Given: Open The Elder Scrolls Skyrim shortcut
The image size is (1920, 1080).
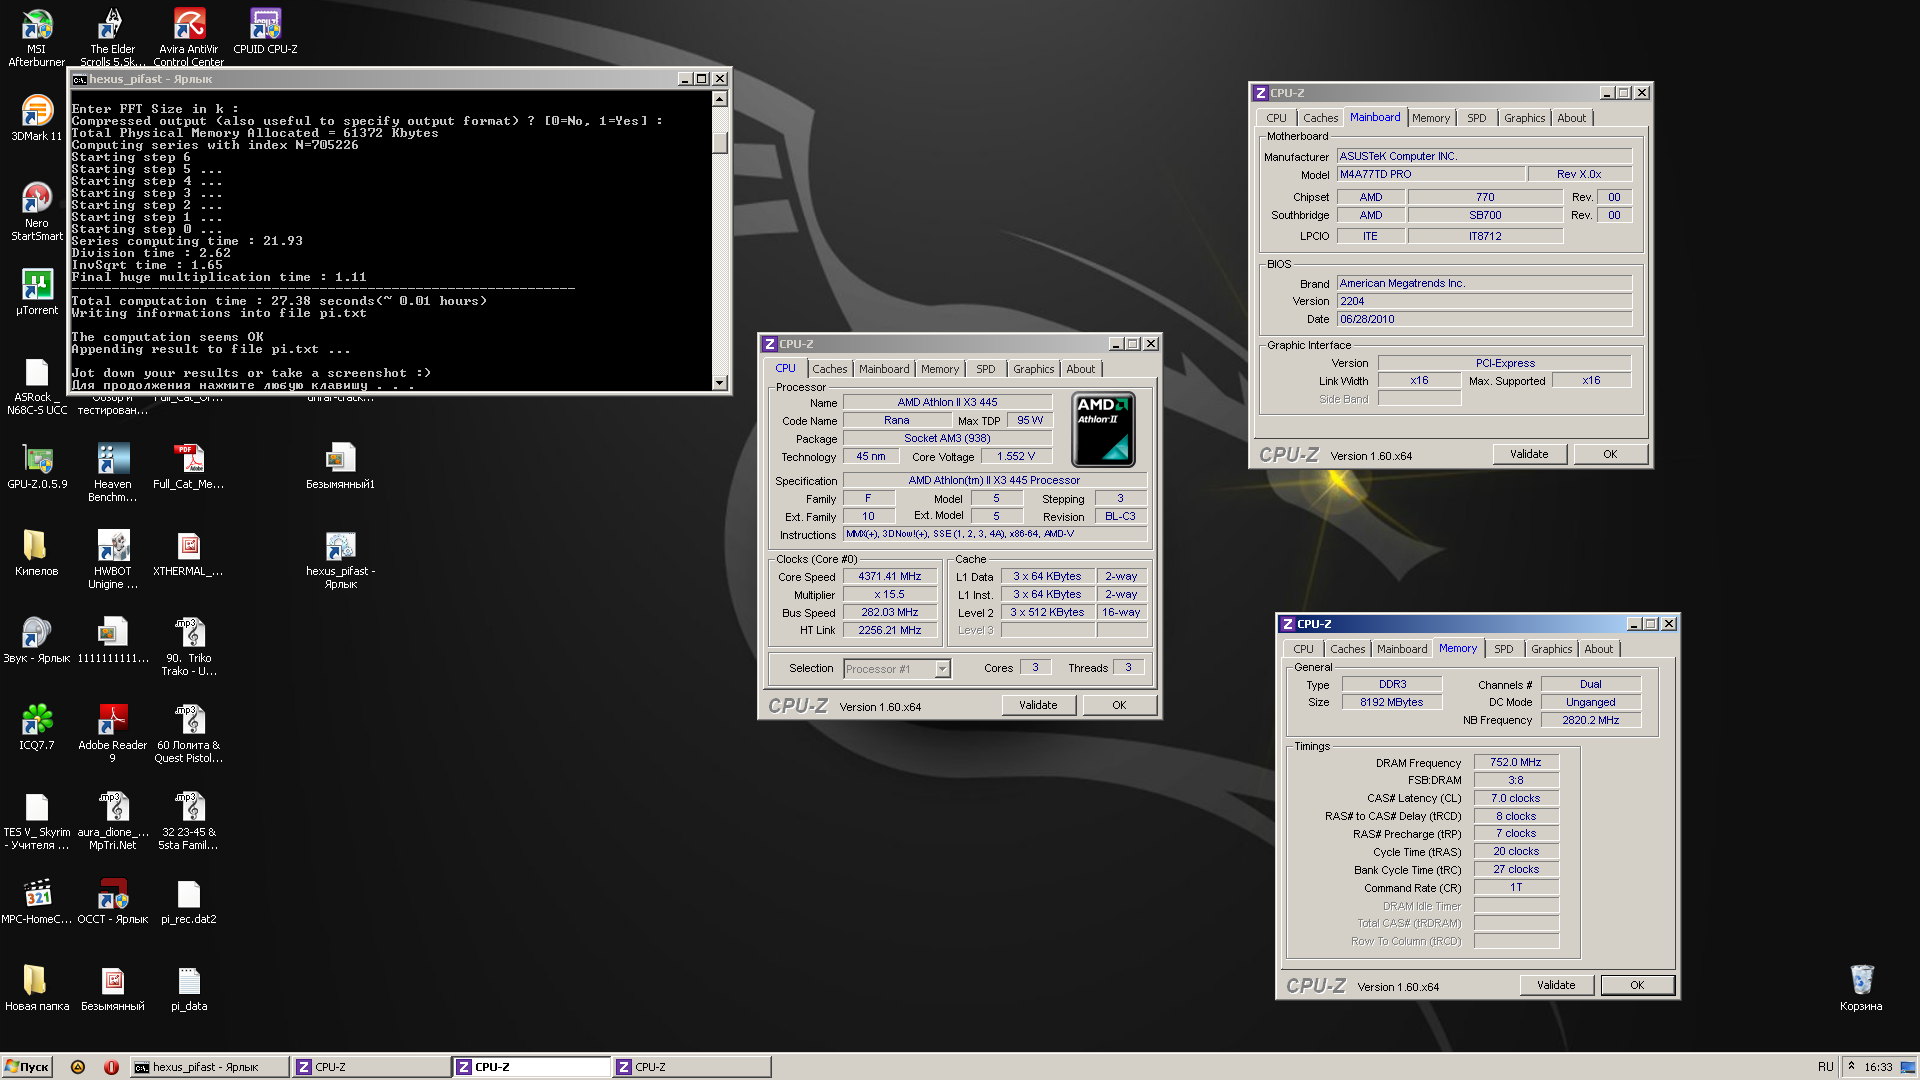Looking at the screenshot, I should point(113,37).
